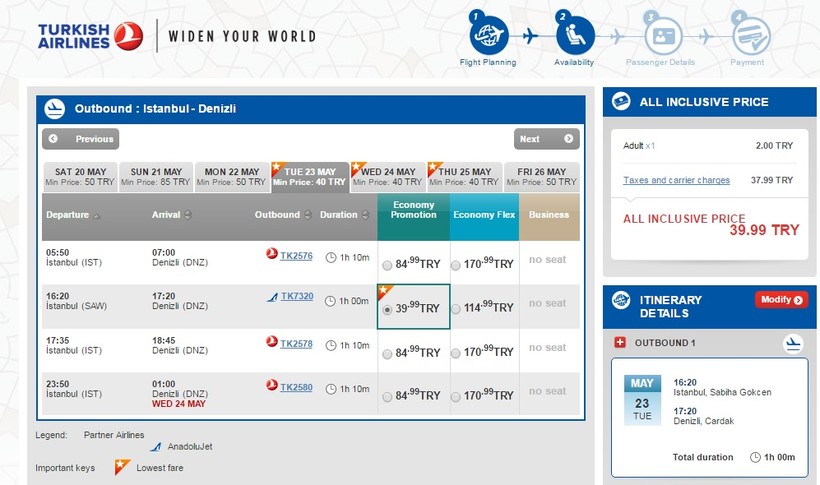Click the red WED 24 MAY arrival note

tap(179, 404)
